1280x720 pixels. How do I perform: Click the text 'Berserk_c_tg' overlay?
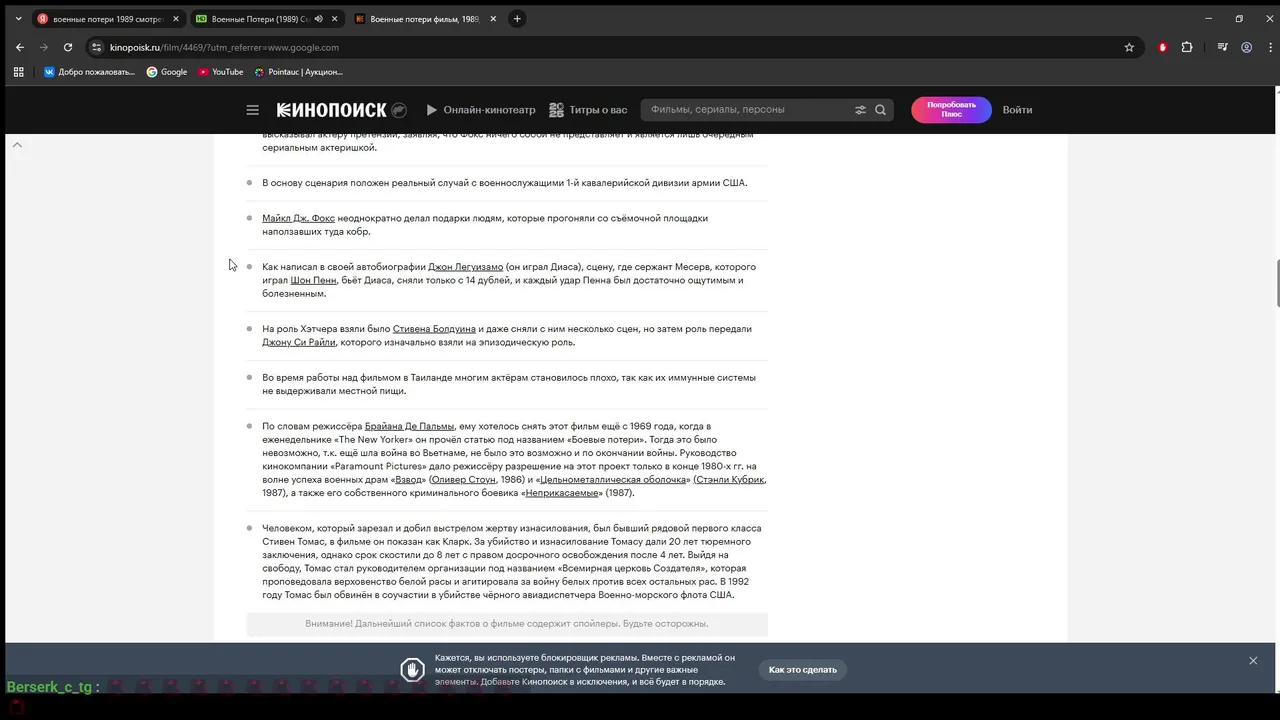pyautogui.click(x=49, y=687)
